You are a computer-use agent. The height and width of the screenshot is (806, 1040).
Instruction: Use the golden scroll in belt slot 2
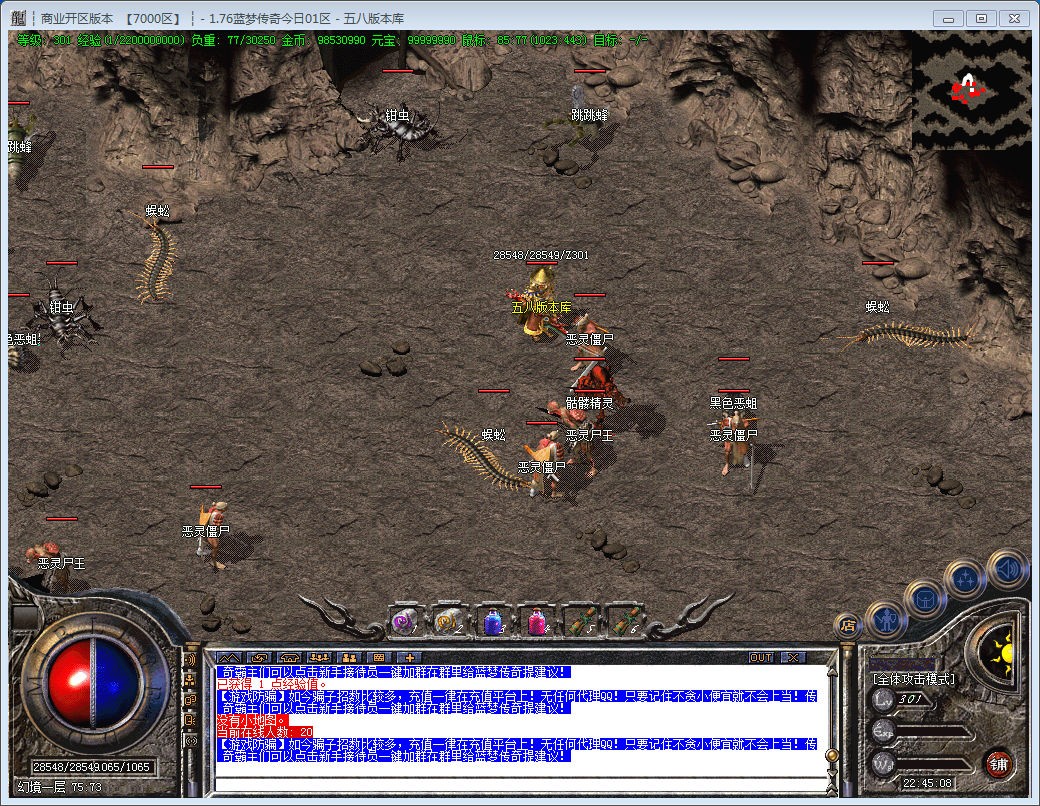(449, 622)
